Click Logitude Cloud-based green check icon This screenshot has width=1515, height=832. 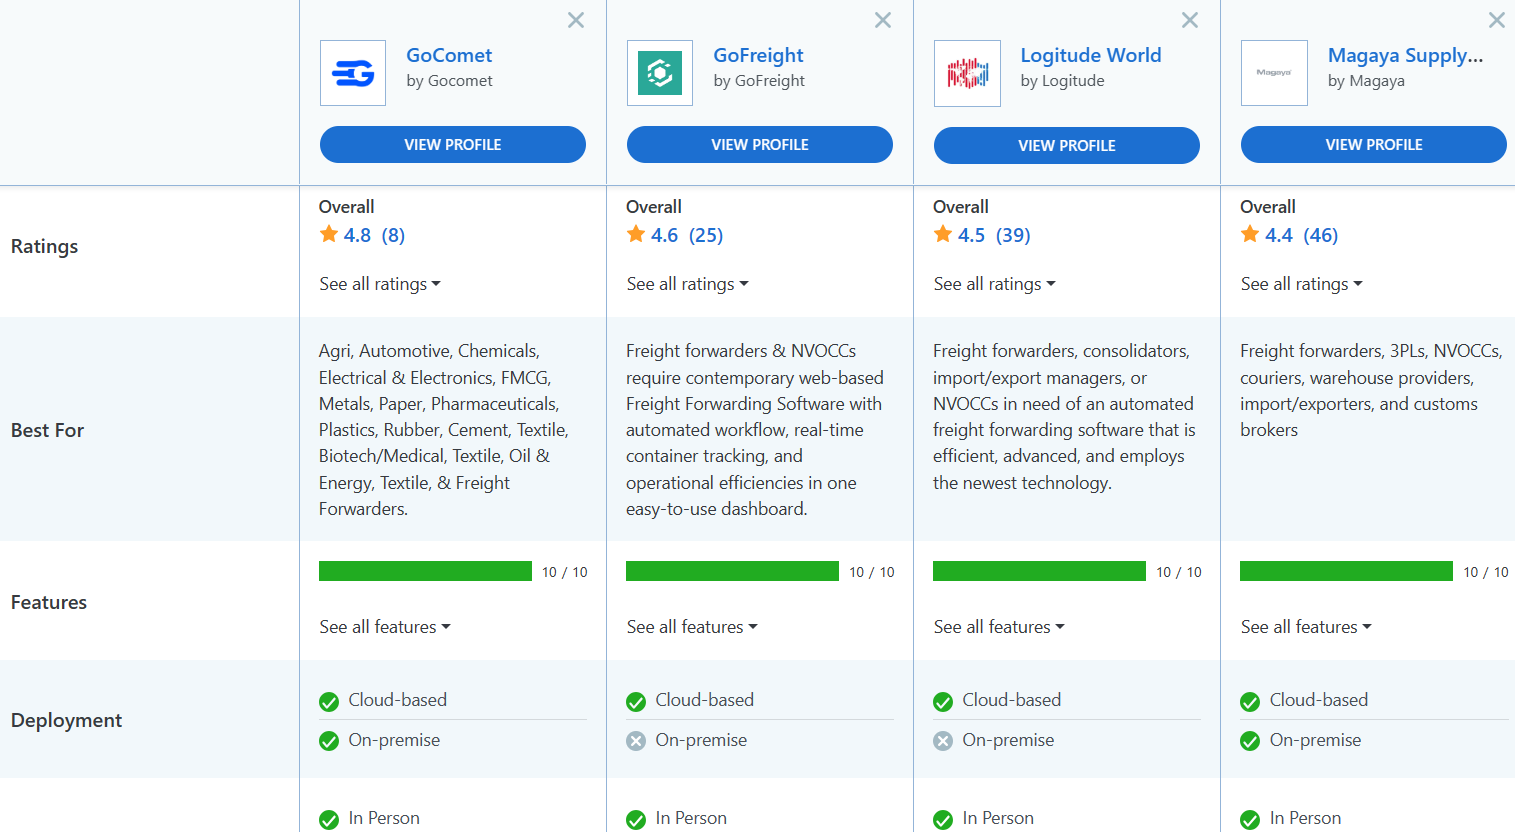pos(943,702)
